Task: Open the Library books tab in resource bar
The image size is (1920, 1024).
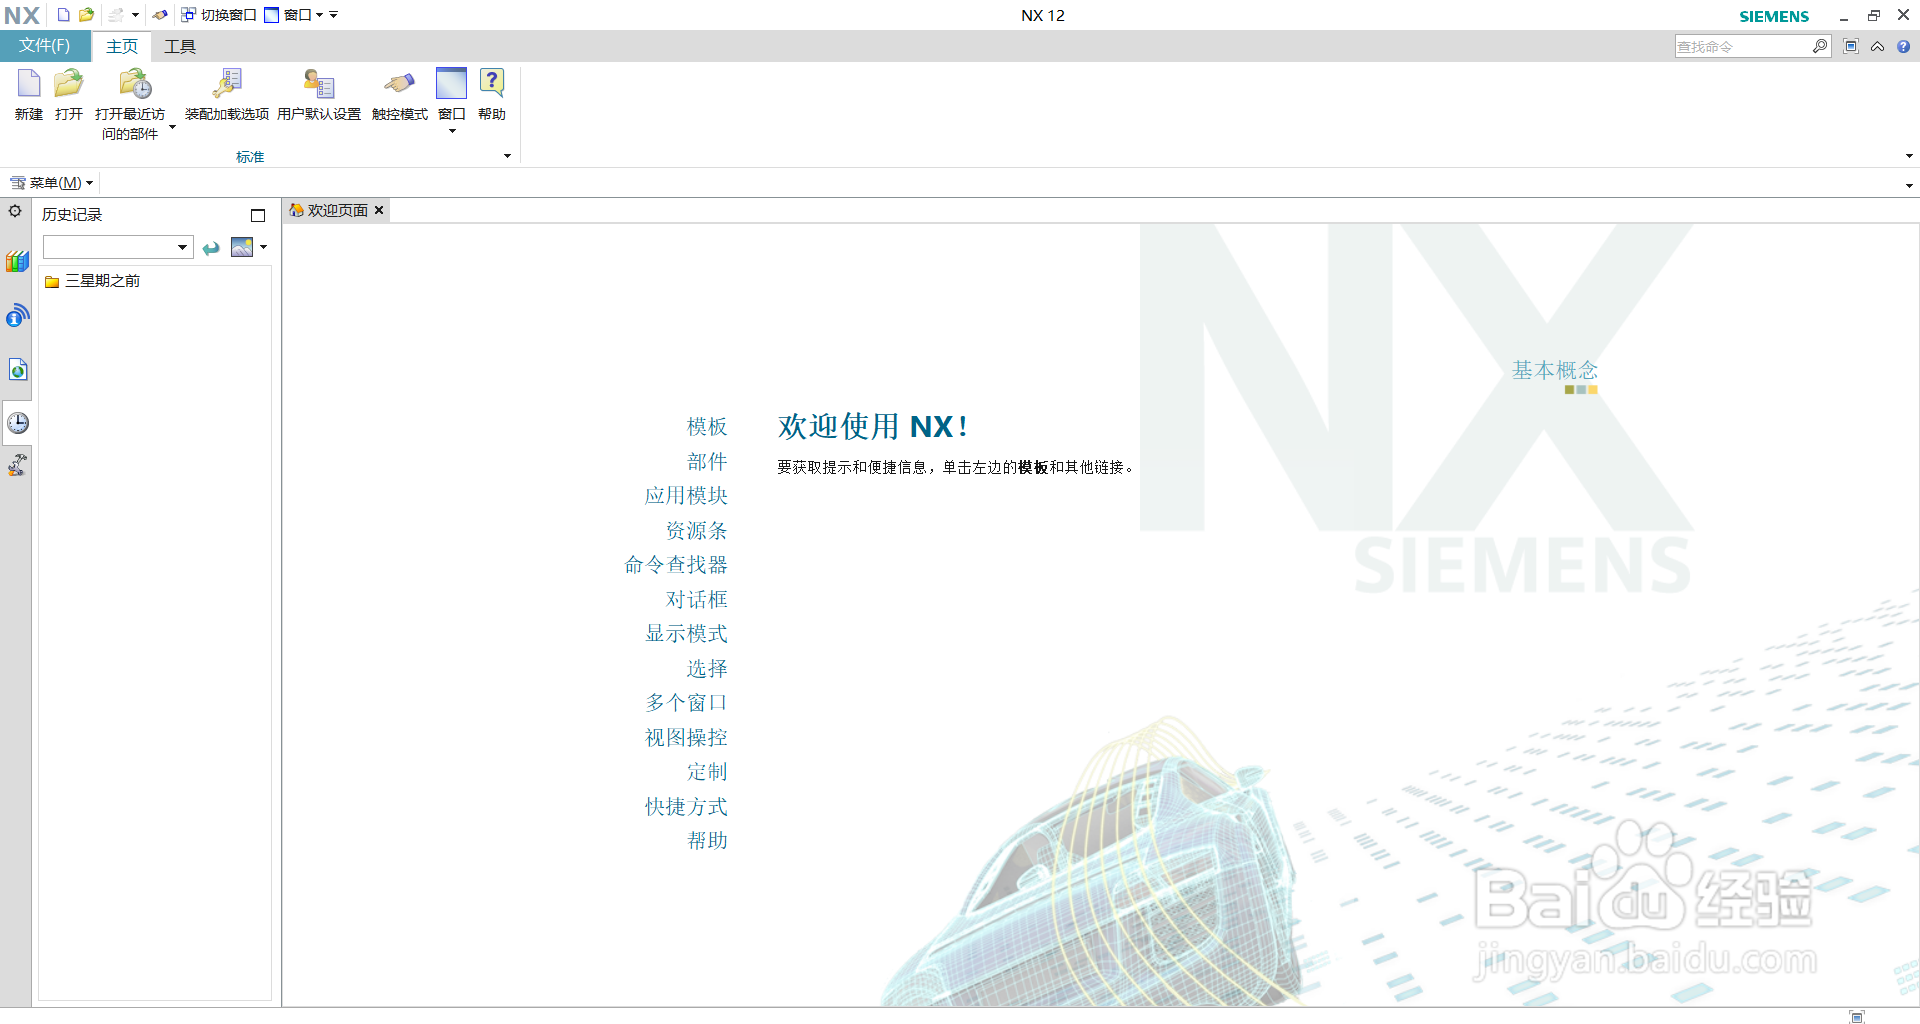Action: 17,262
